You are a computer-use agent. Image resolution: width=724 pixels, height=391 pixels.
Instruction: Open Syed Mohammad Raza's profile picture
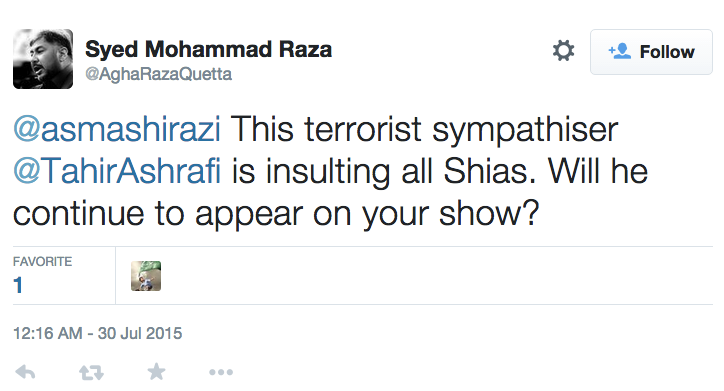(x=43, y=59)
